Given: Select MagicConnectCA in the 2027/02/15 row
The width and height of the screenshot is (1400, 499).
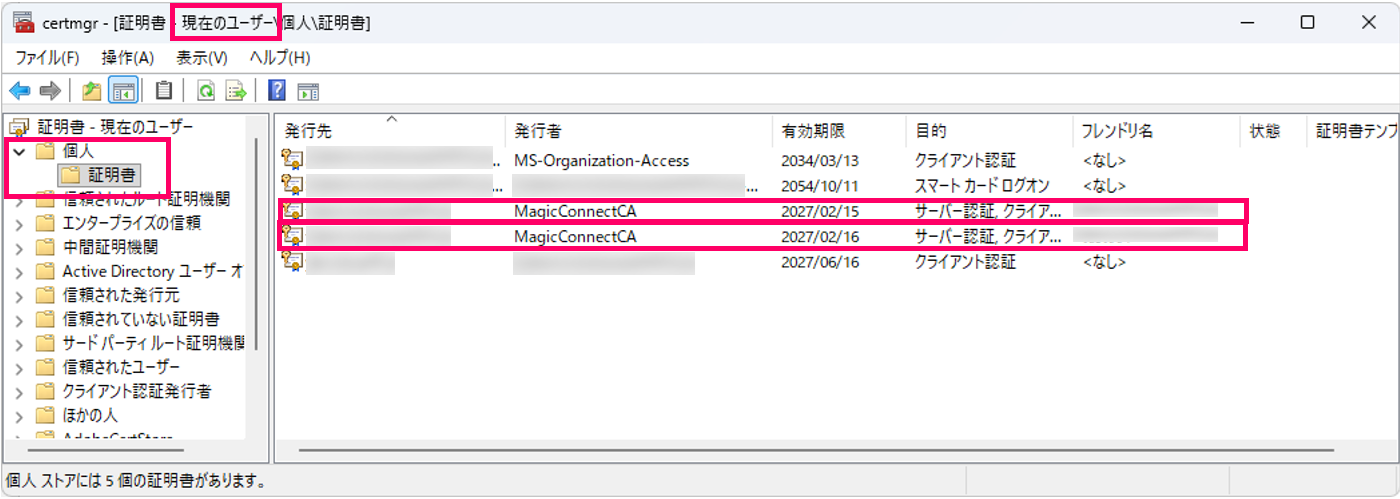Looking at the screenshot, I should 574,211.
